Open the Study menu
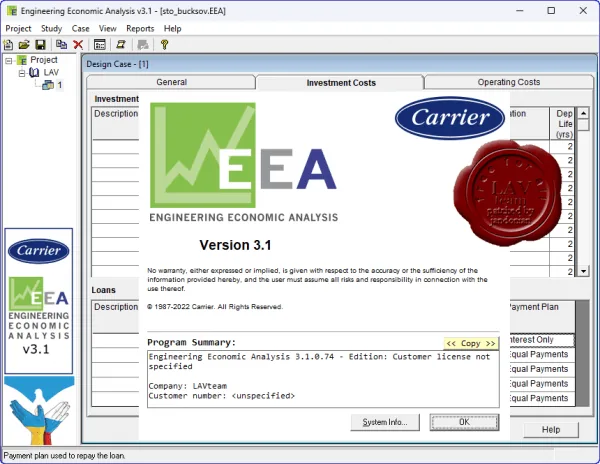Screen dimensions: 600x464 coord(51,29)
